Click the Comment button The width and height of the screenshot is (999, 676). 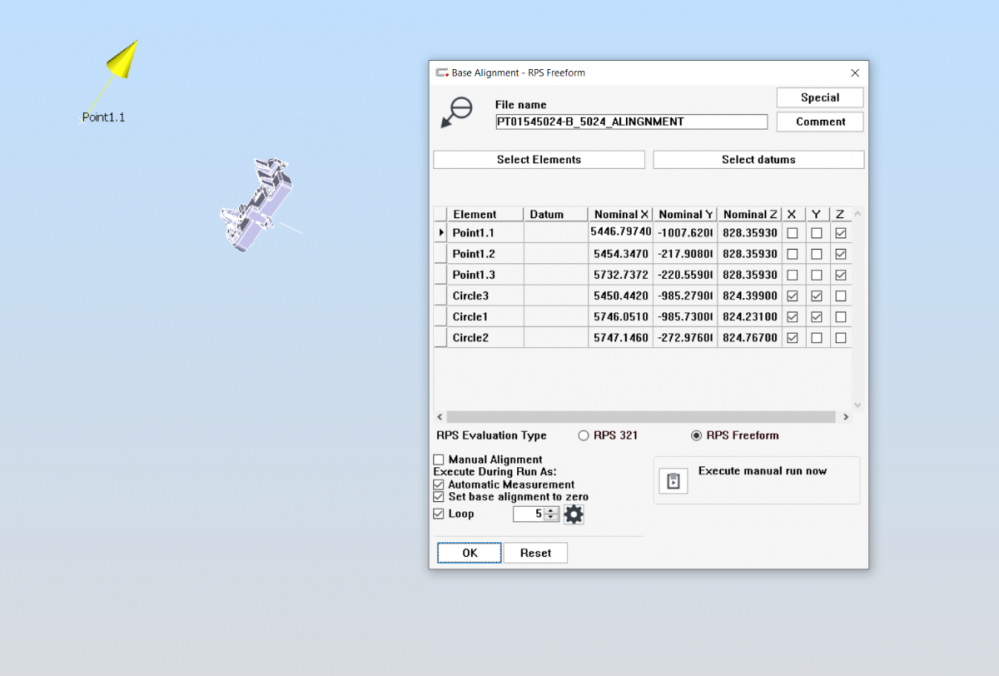819,122
